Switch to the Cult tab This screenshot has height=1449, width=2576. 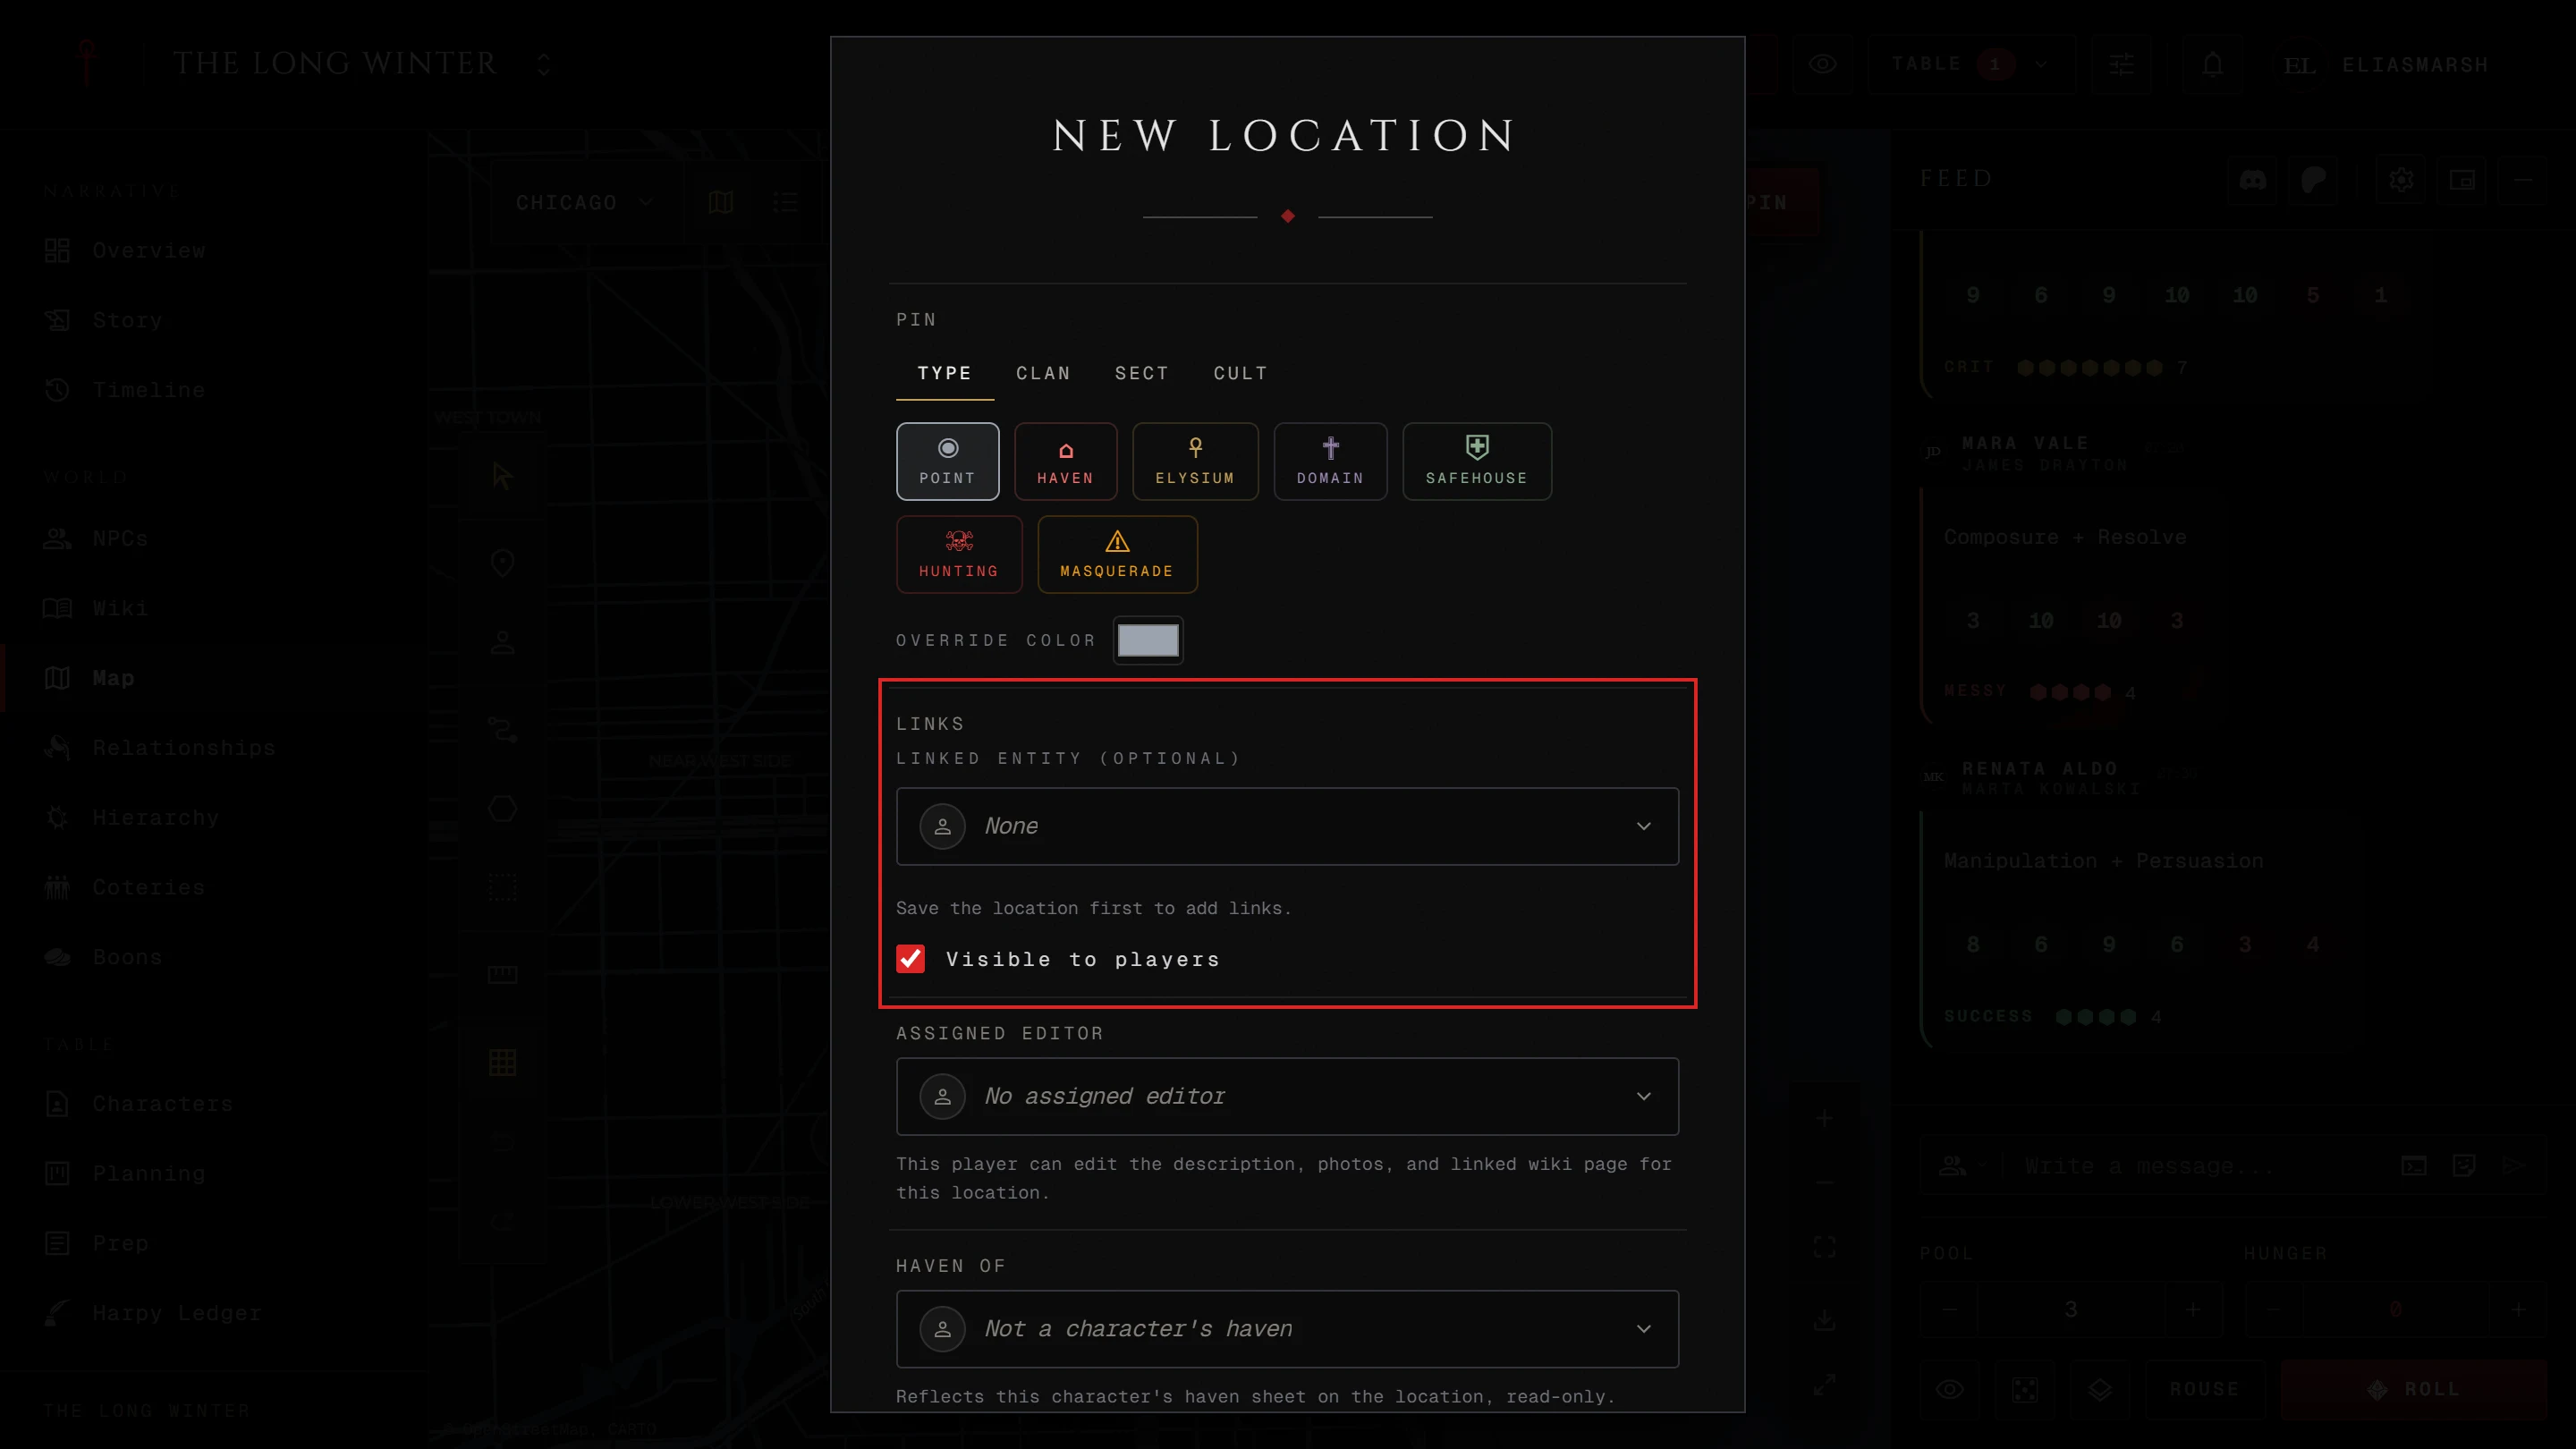click(1240, 373)
